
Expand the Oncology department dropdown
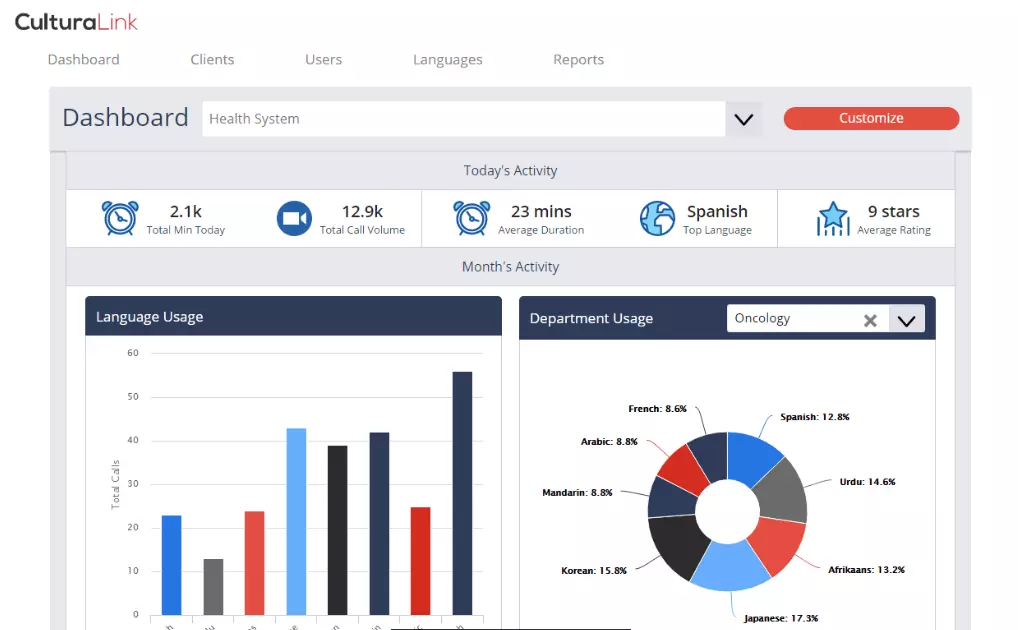click(x=907, y=319)
